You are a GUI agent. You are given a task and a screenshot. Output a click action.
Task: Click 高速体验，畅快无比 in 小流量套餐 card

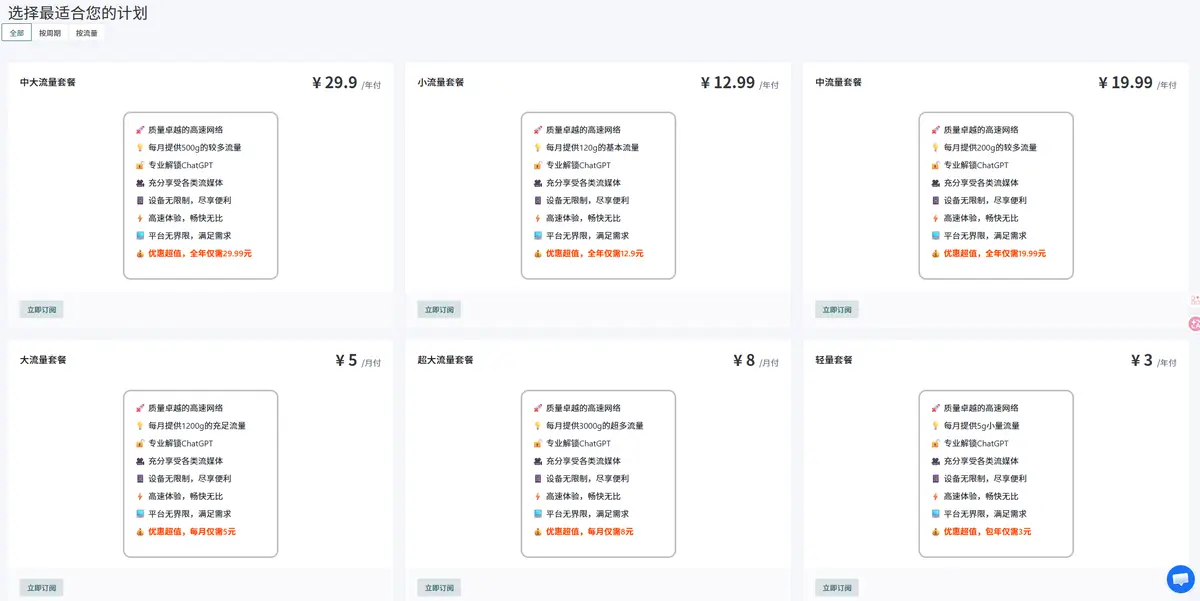[583, 218]
